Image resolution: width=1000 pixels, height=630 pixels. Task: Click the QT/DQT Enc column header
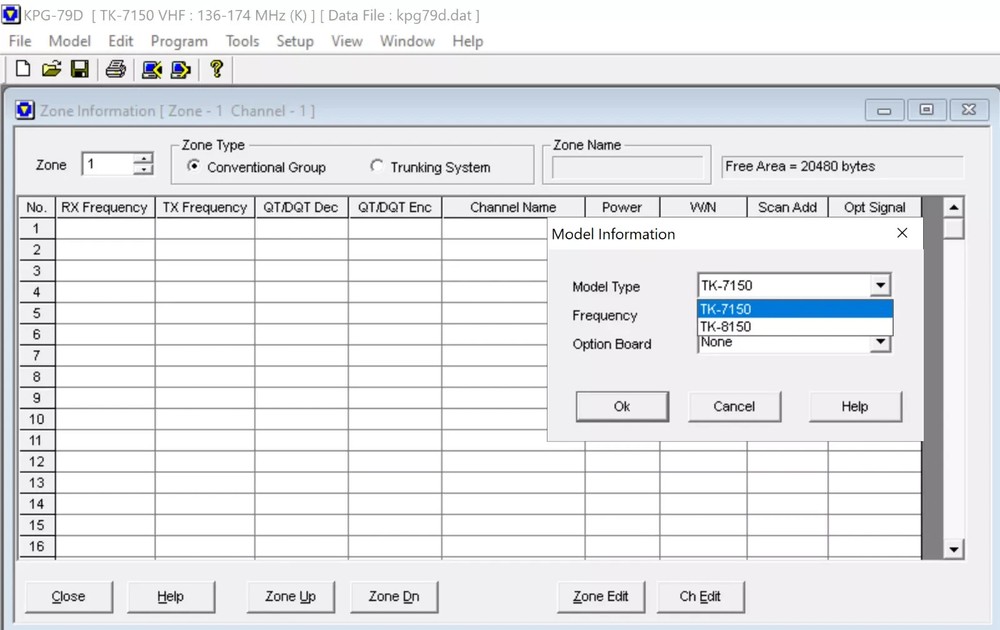[395, 207]
